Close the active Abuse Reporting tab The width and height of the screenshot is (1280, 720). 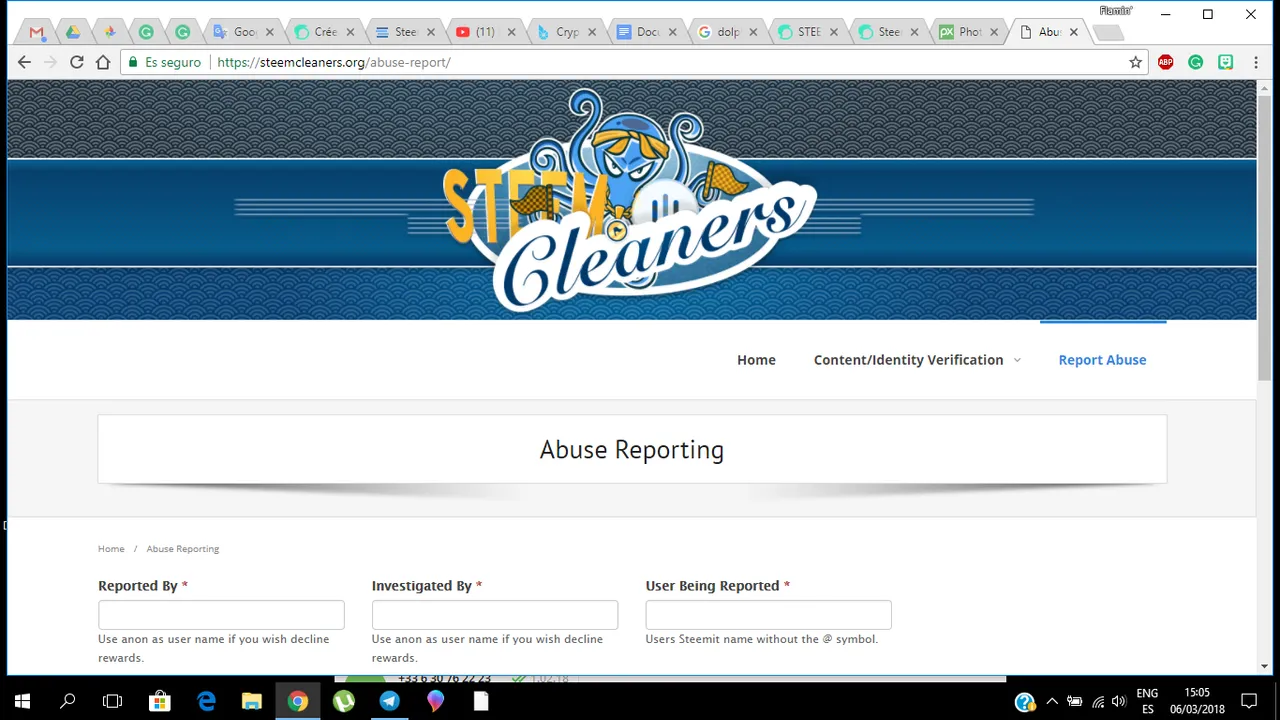(1074, 32)
